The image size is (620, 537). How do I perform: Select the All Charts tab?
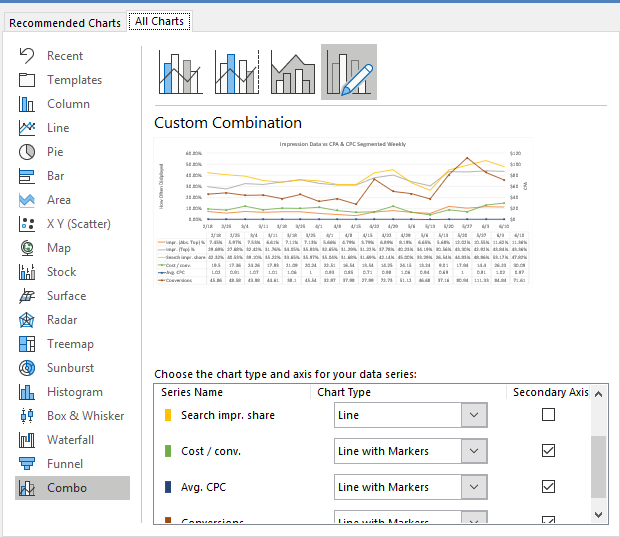click(x=160, y=21)
